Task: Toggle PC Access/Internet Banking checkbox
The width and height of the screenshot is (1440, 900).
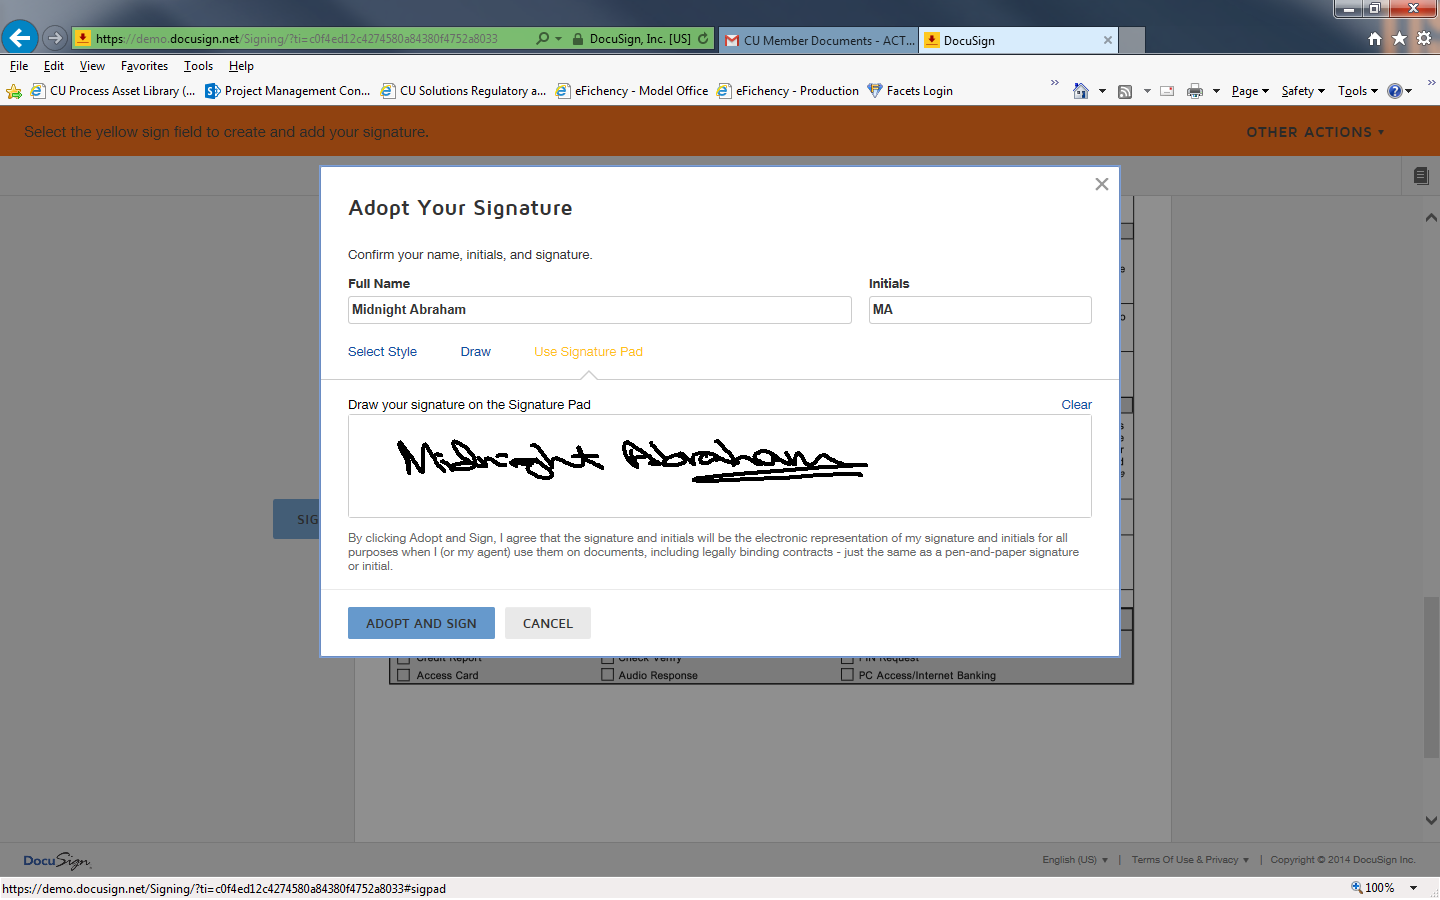Action: click(847, 675)
